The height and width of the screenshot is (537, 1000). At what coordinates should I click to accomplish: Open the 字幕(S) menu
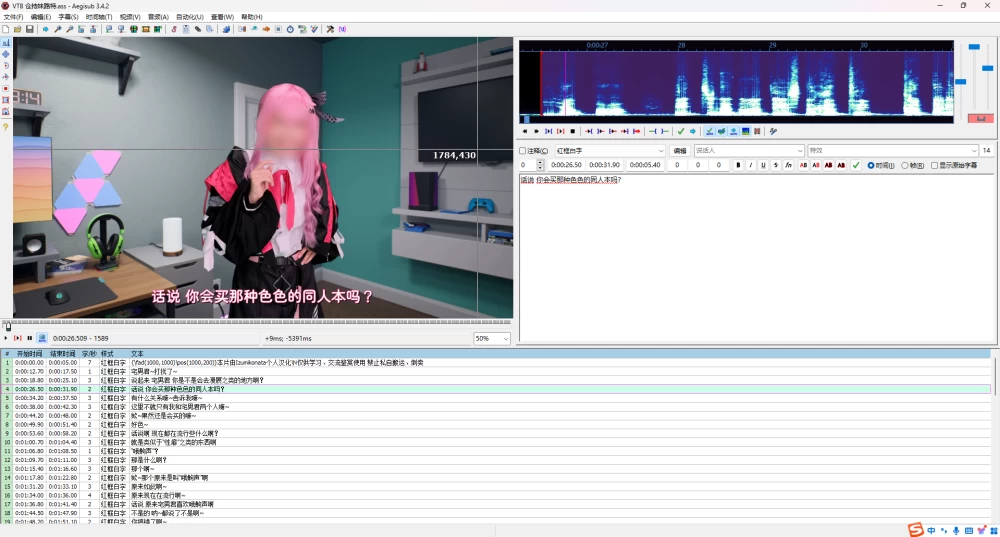pos(68,17)
